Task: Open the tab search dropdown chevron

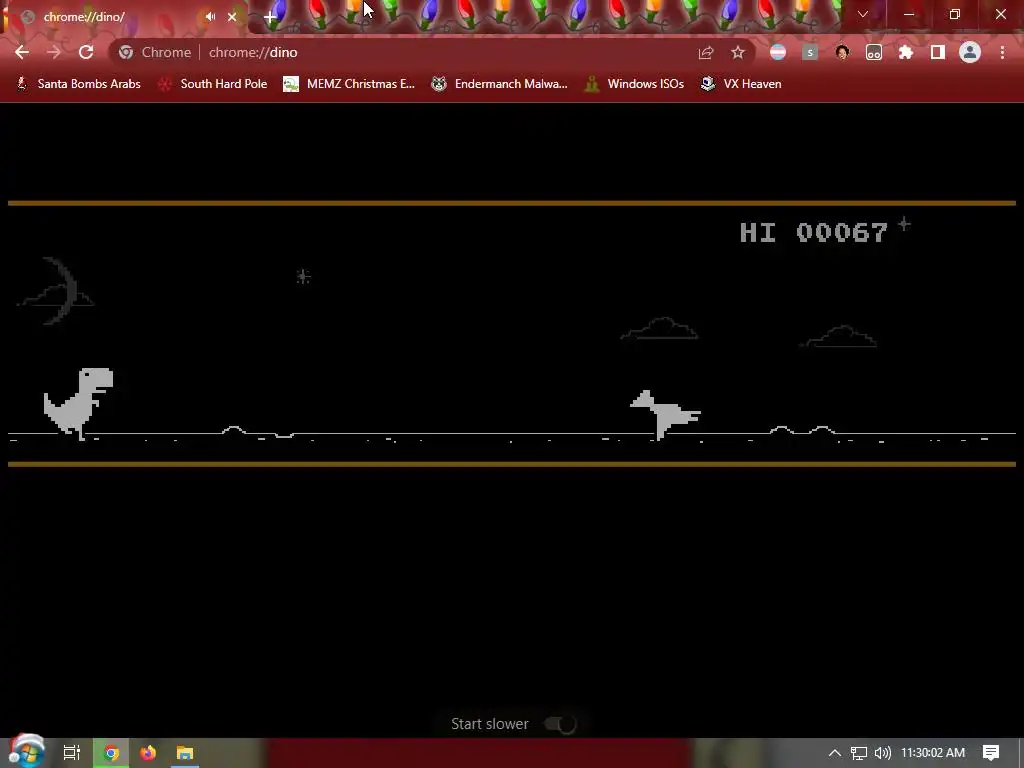Action: click(863, 14)
